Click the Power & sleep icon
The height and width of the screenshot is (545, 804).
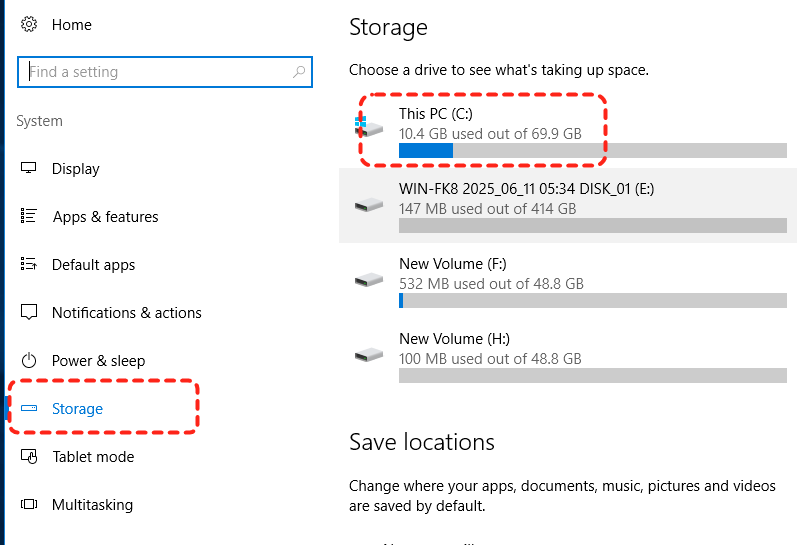[29, 361]
